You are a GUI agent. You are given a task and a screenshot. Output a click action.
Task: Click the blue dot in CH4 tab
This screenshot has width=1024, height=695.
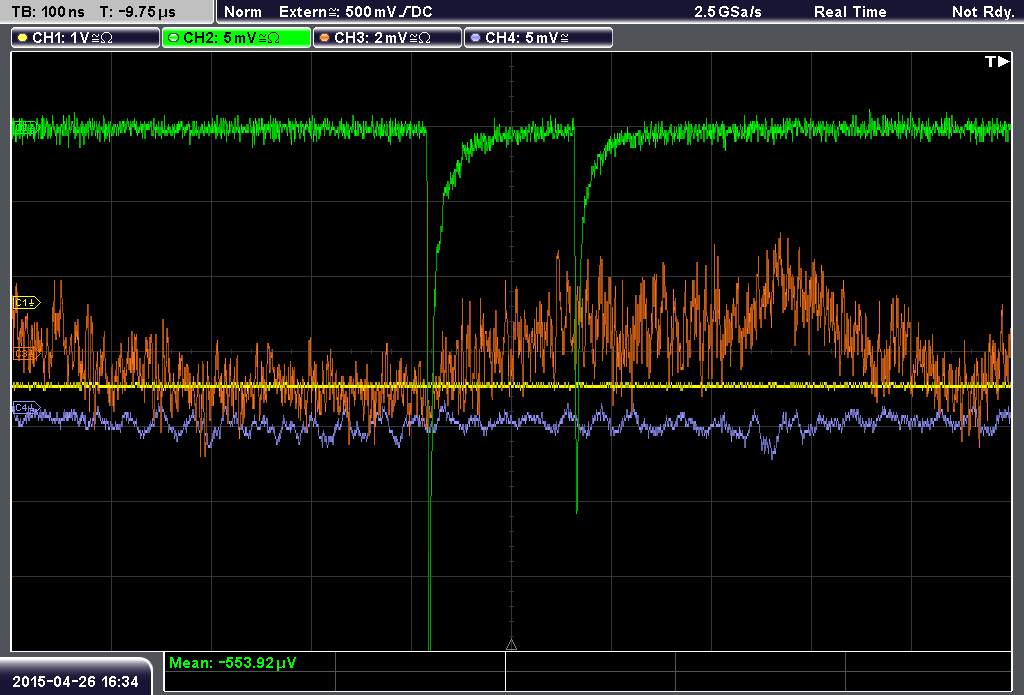[x=475, y=38]
